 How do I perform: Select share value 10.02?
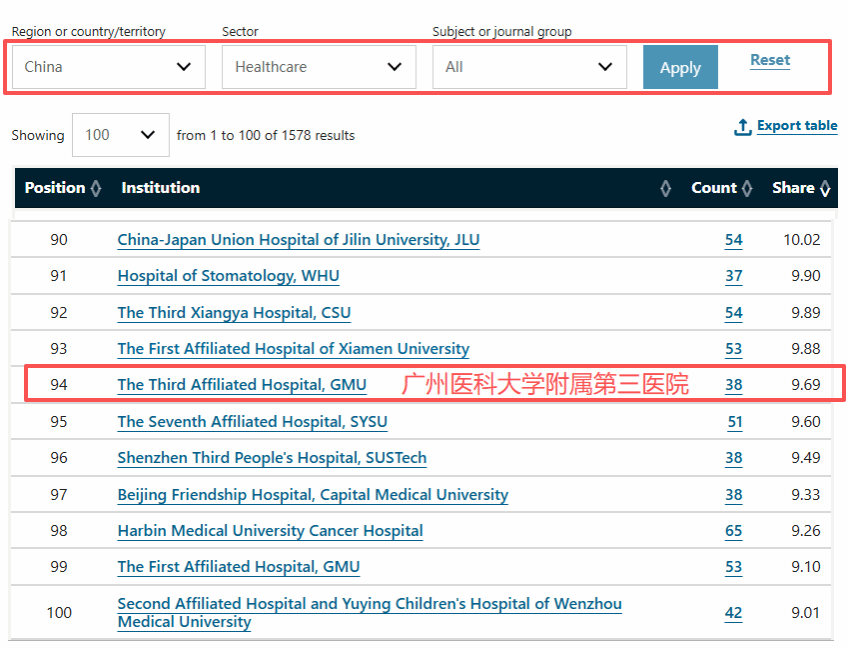[x=802, y=240]
